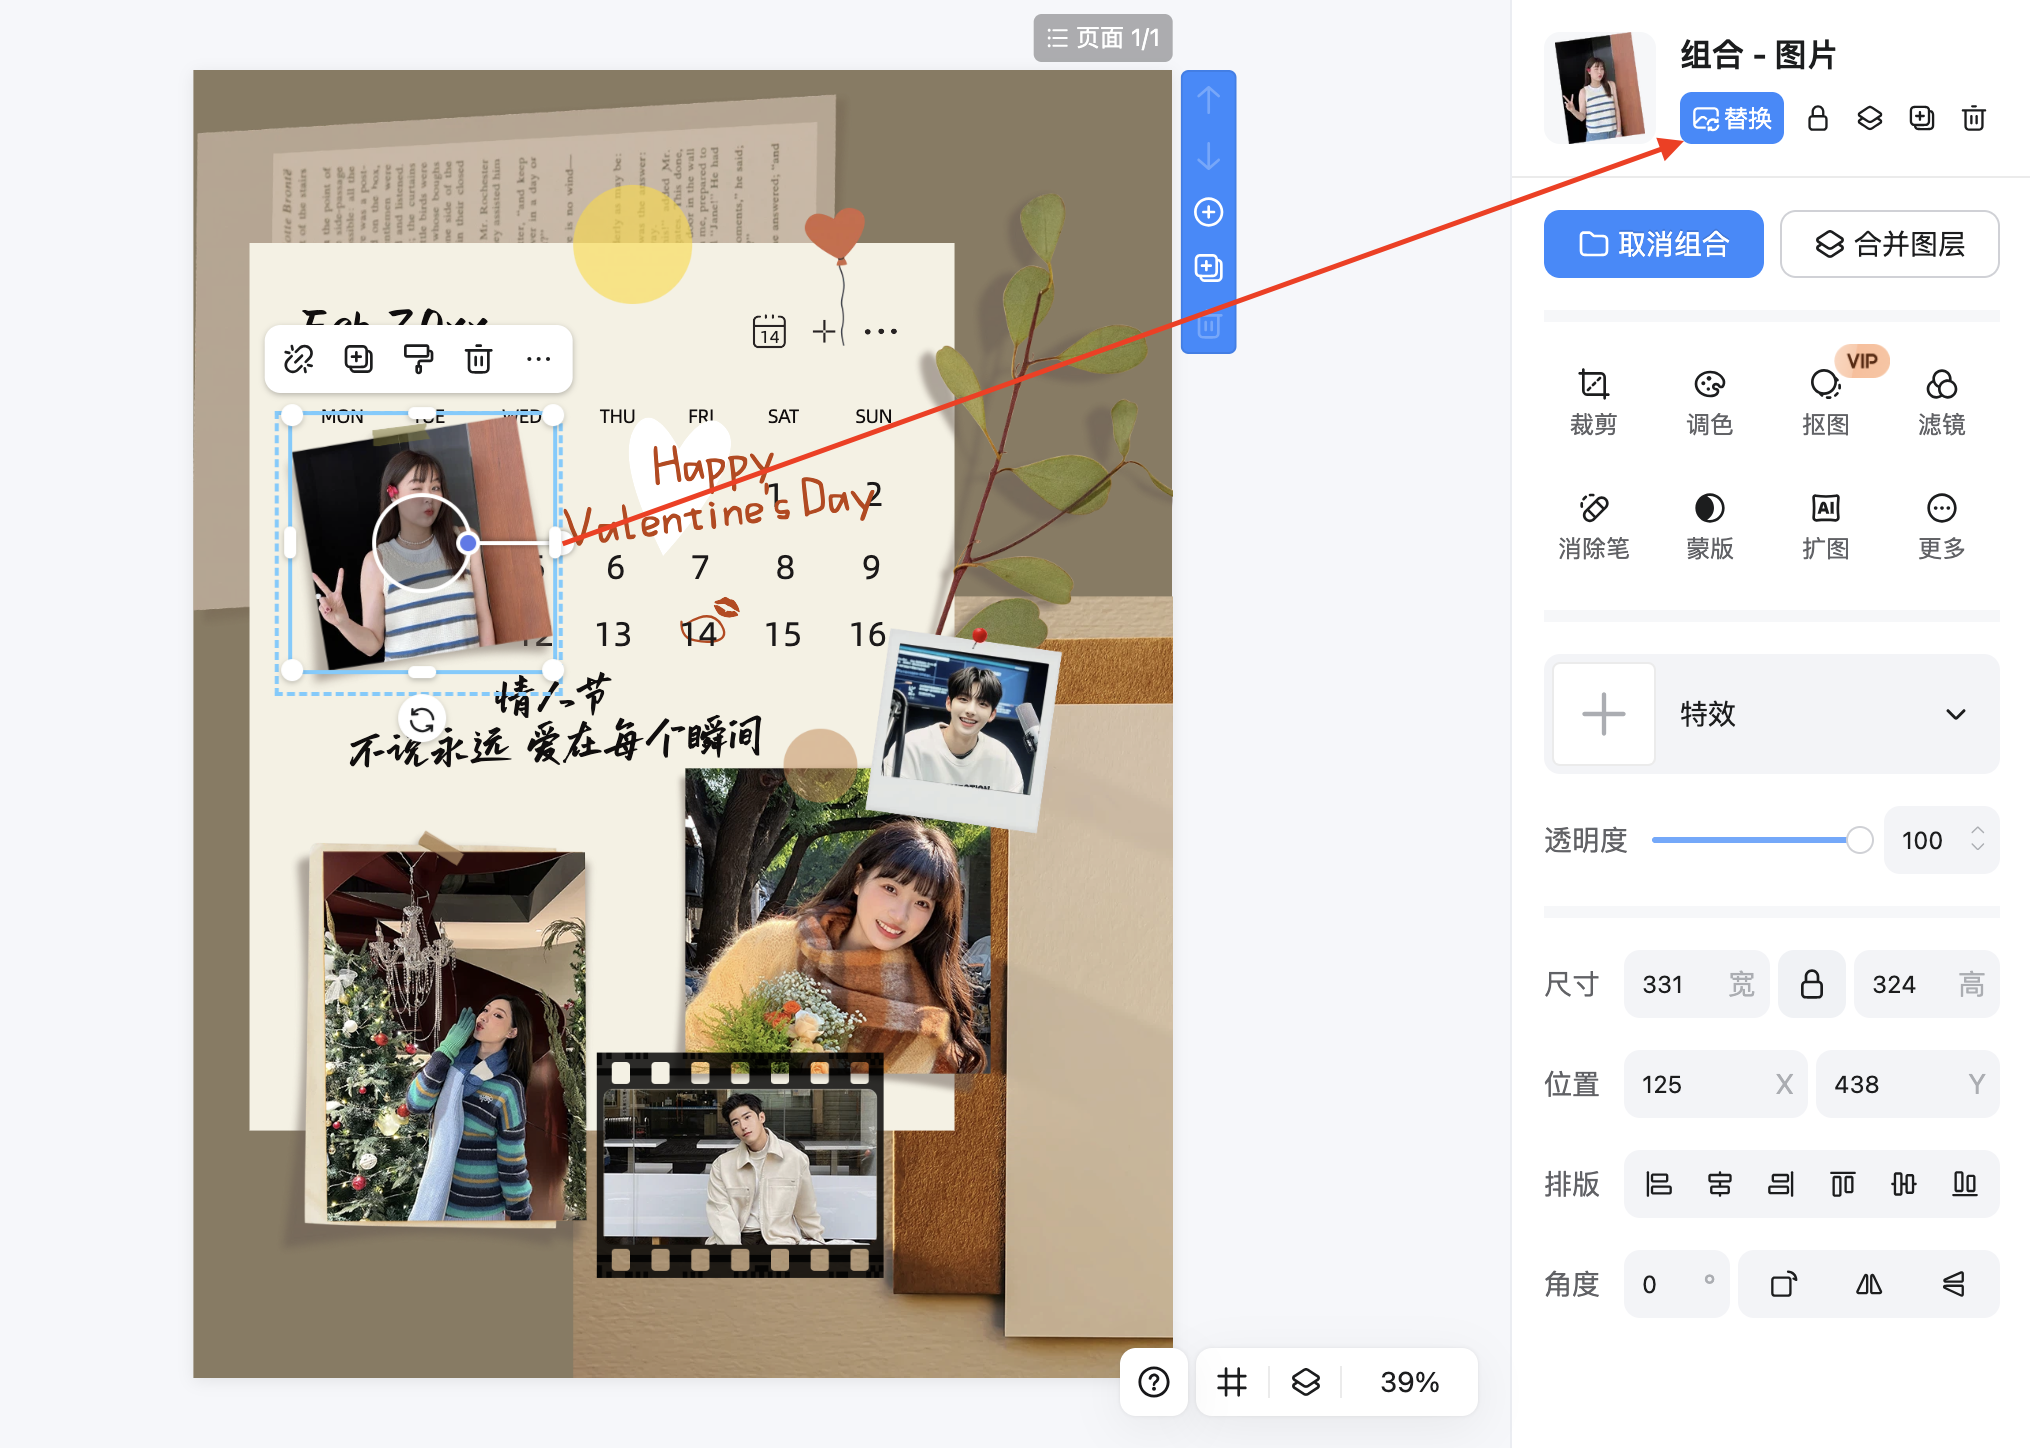Open the 裁剪 crop tool
2030x1448 pixels.
tap(1593, 400)
